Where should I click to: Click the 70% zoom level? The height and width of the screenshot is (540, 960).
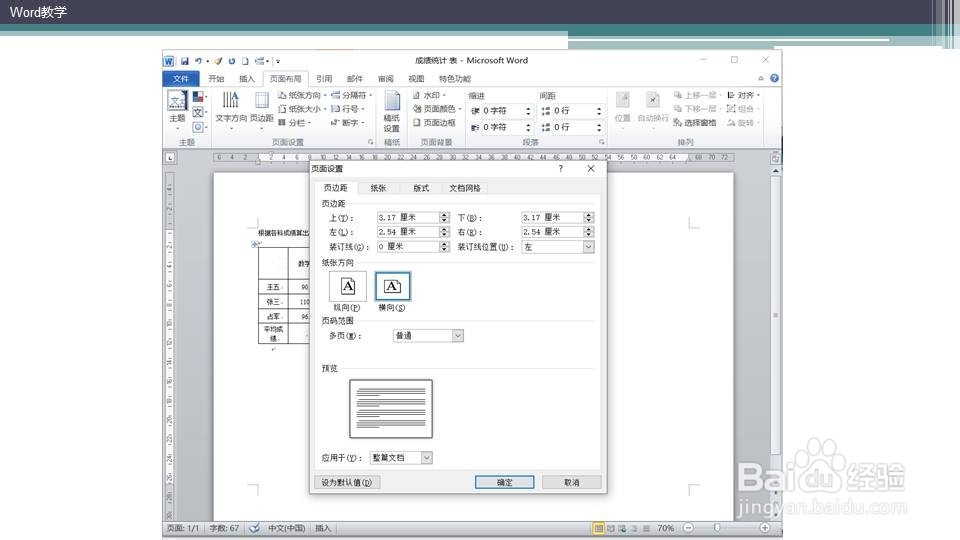(666, 528)
